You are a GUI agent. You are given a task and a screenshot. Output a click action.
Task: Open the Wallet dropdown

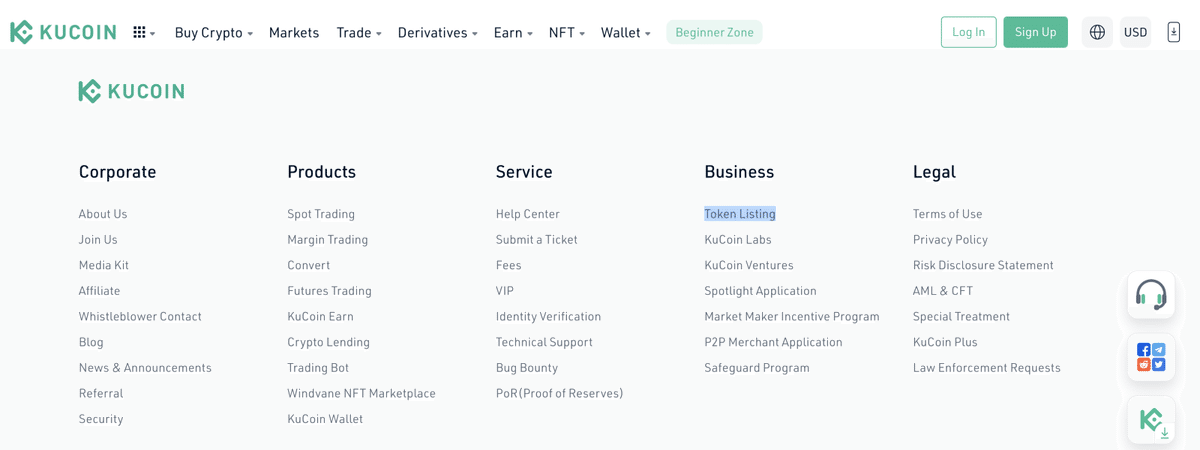pyautogui.click(x=625, y=33)
